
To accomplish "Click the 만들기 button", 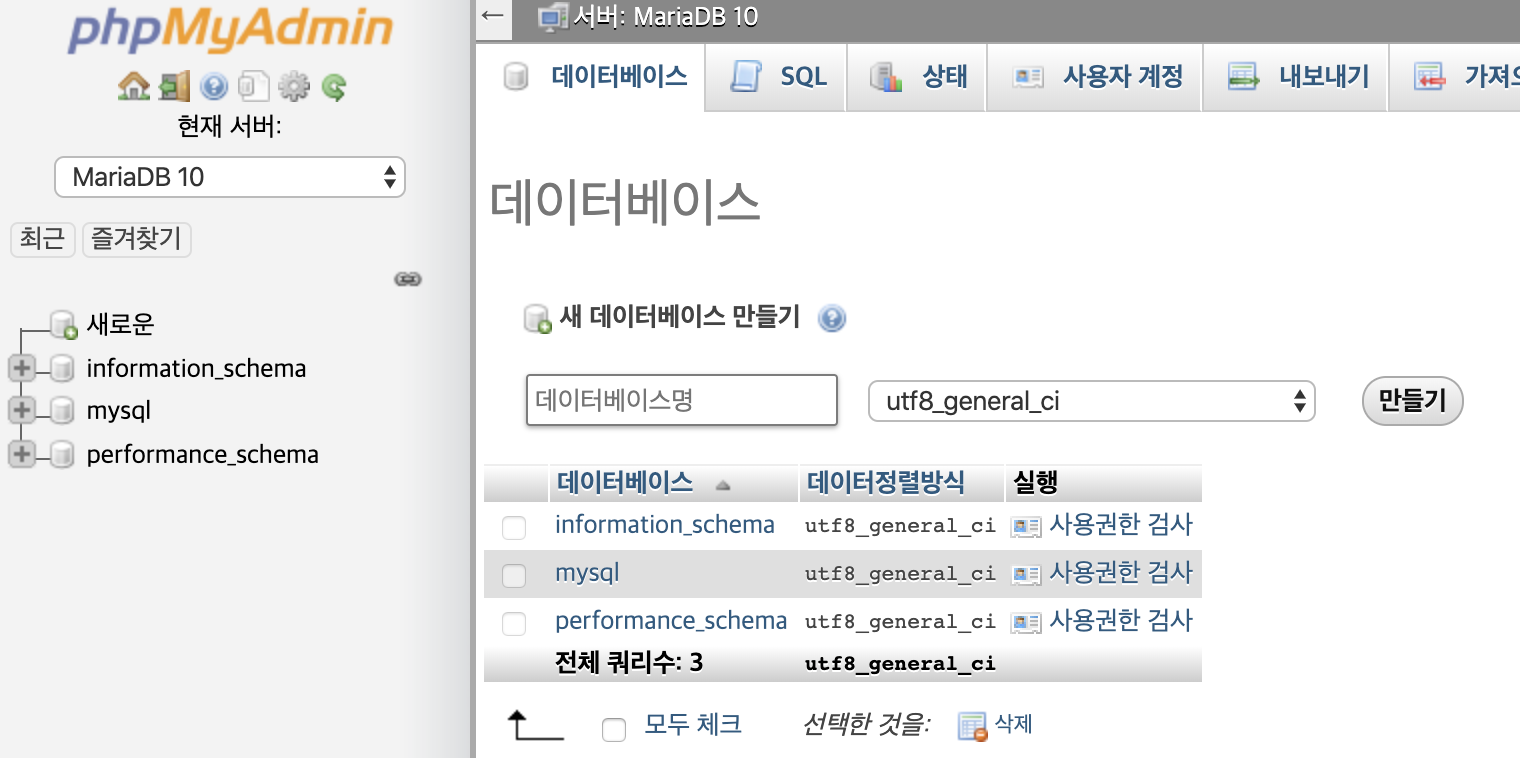I will click(x=1412, y=402).
